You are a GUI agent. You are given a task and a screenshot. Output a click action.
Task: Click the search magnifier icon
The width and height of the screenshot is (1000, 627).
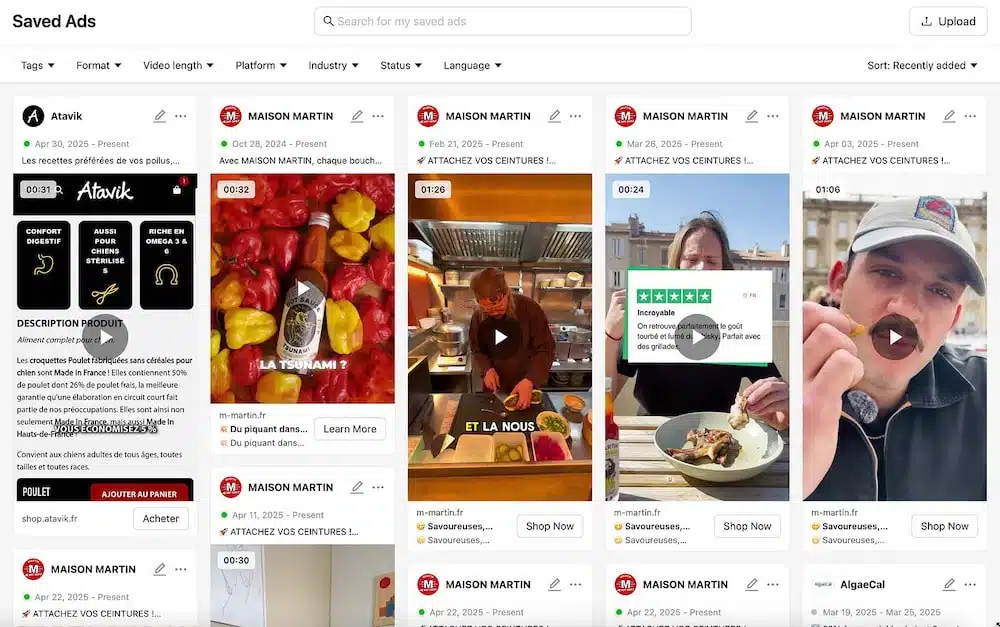[328, 21]
